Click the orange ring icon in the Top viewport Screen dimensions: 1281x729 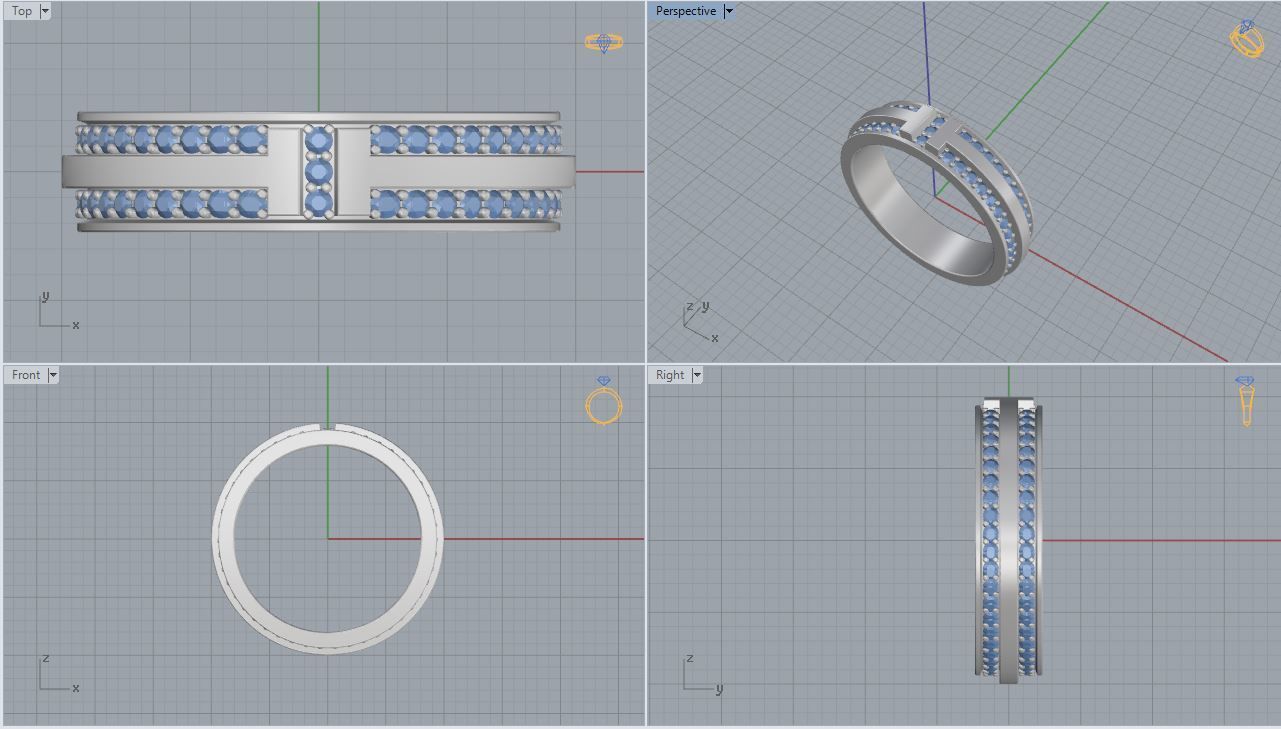point(604,43)
